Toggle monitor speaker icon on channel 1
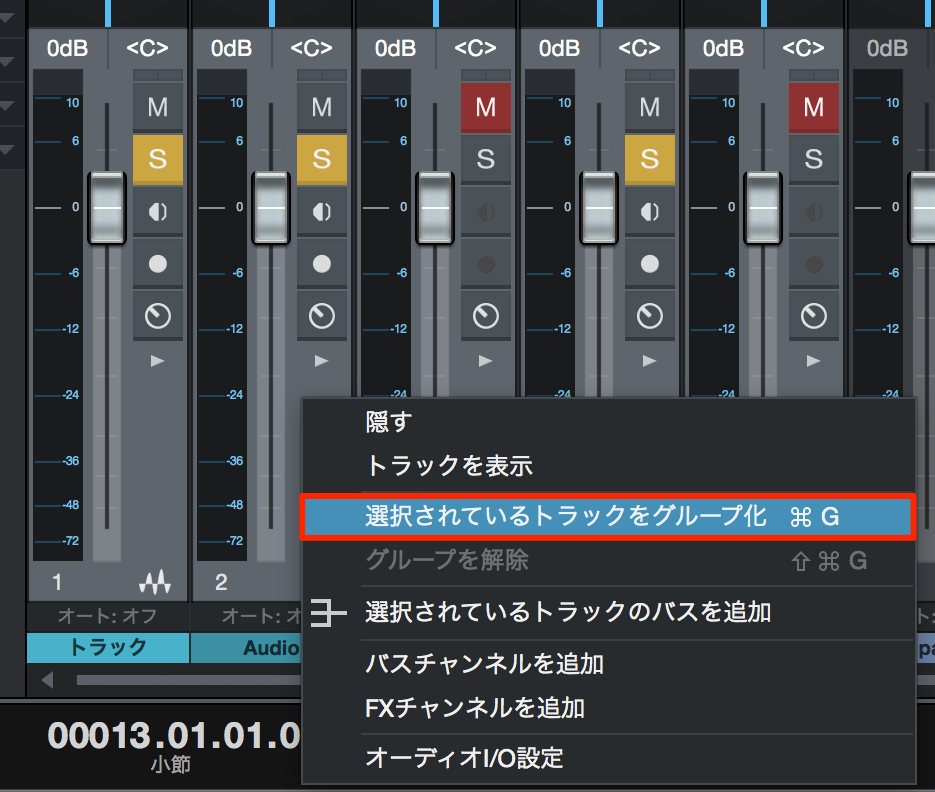Image resolution: width=935 pixels, height=792 pixels. tap(157, 212)
